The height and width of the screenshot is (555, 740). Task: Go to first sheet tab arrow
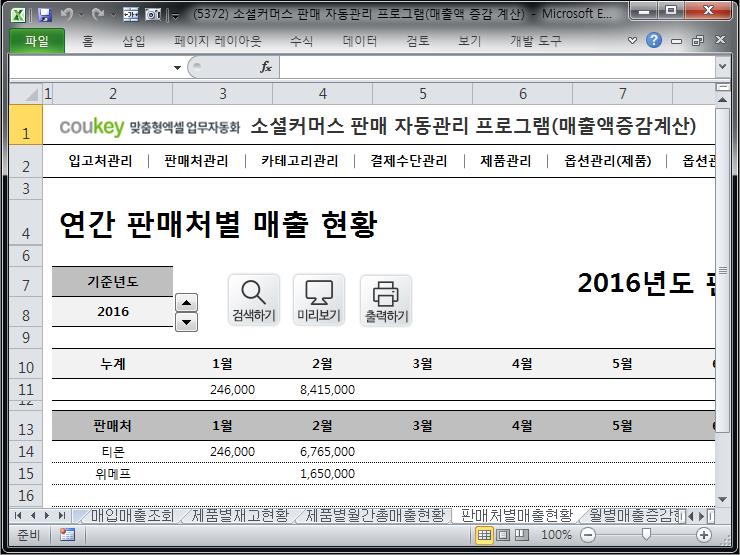(18, 515)
